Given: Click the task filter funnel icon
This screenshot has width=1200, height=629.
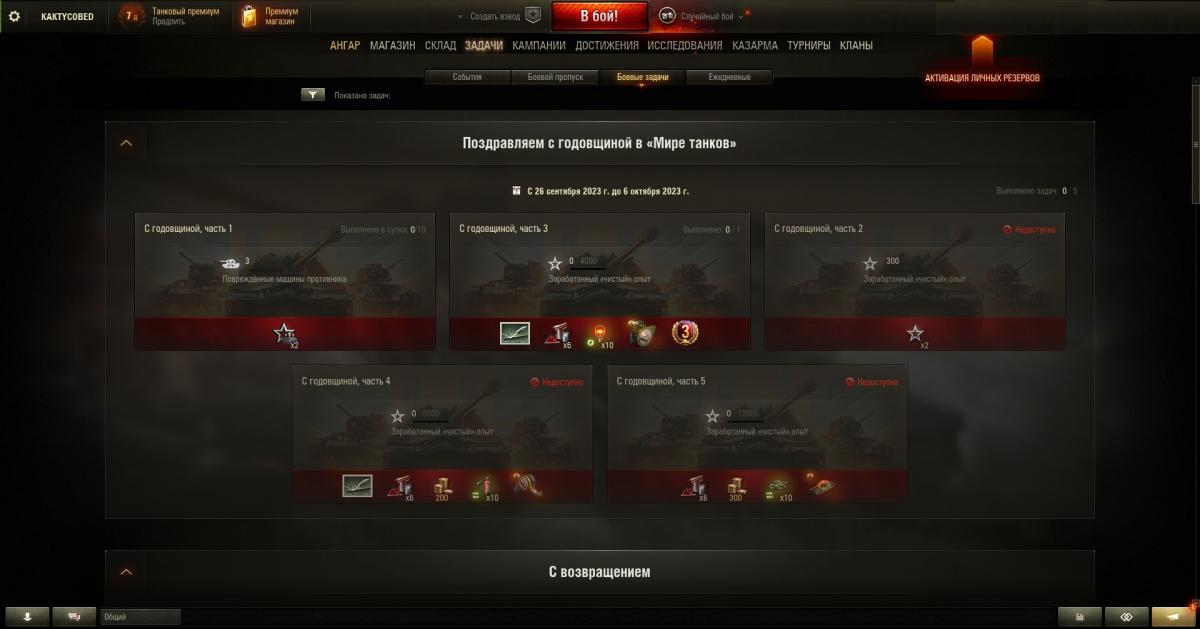Looking at the screenshot, I should [x=313, y=95].
